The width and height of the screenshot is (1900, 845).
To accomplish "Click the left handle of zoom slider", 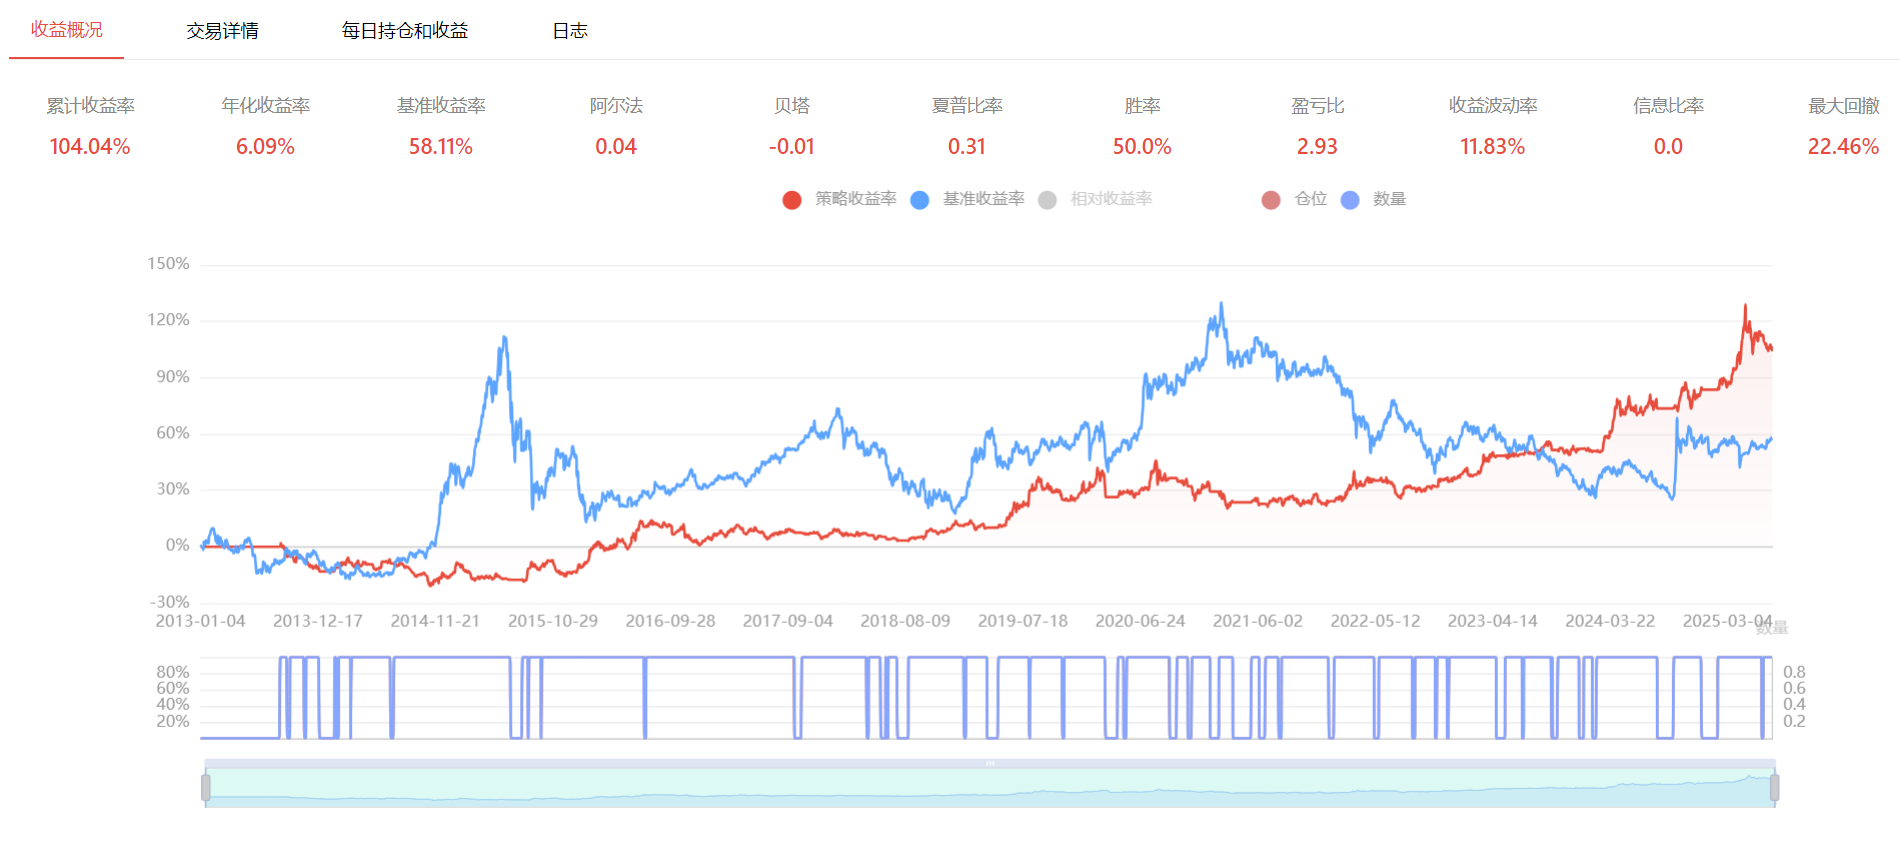I will 206,788.
